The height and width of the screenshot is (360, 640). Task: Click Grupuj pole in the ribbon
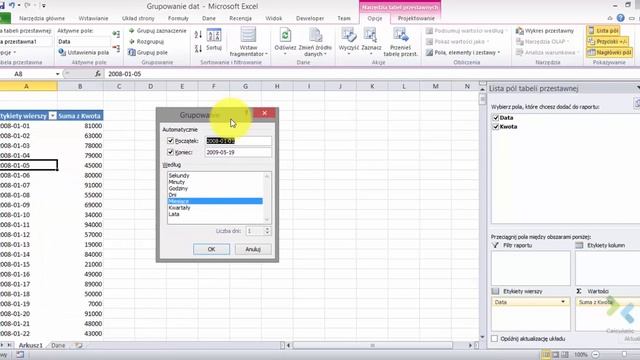point(148,52)
